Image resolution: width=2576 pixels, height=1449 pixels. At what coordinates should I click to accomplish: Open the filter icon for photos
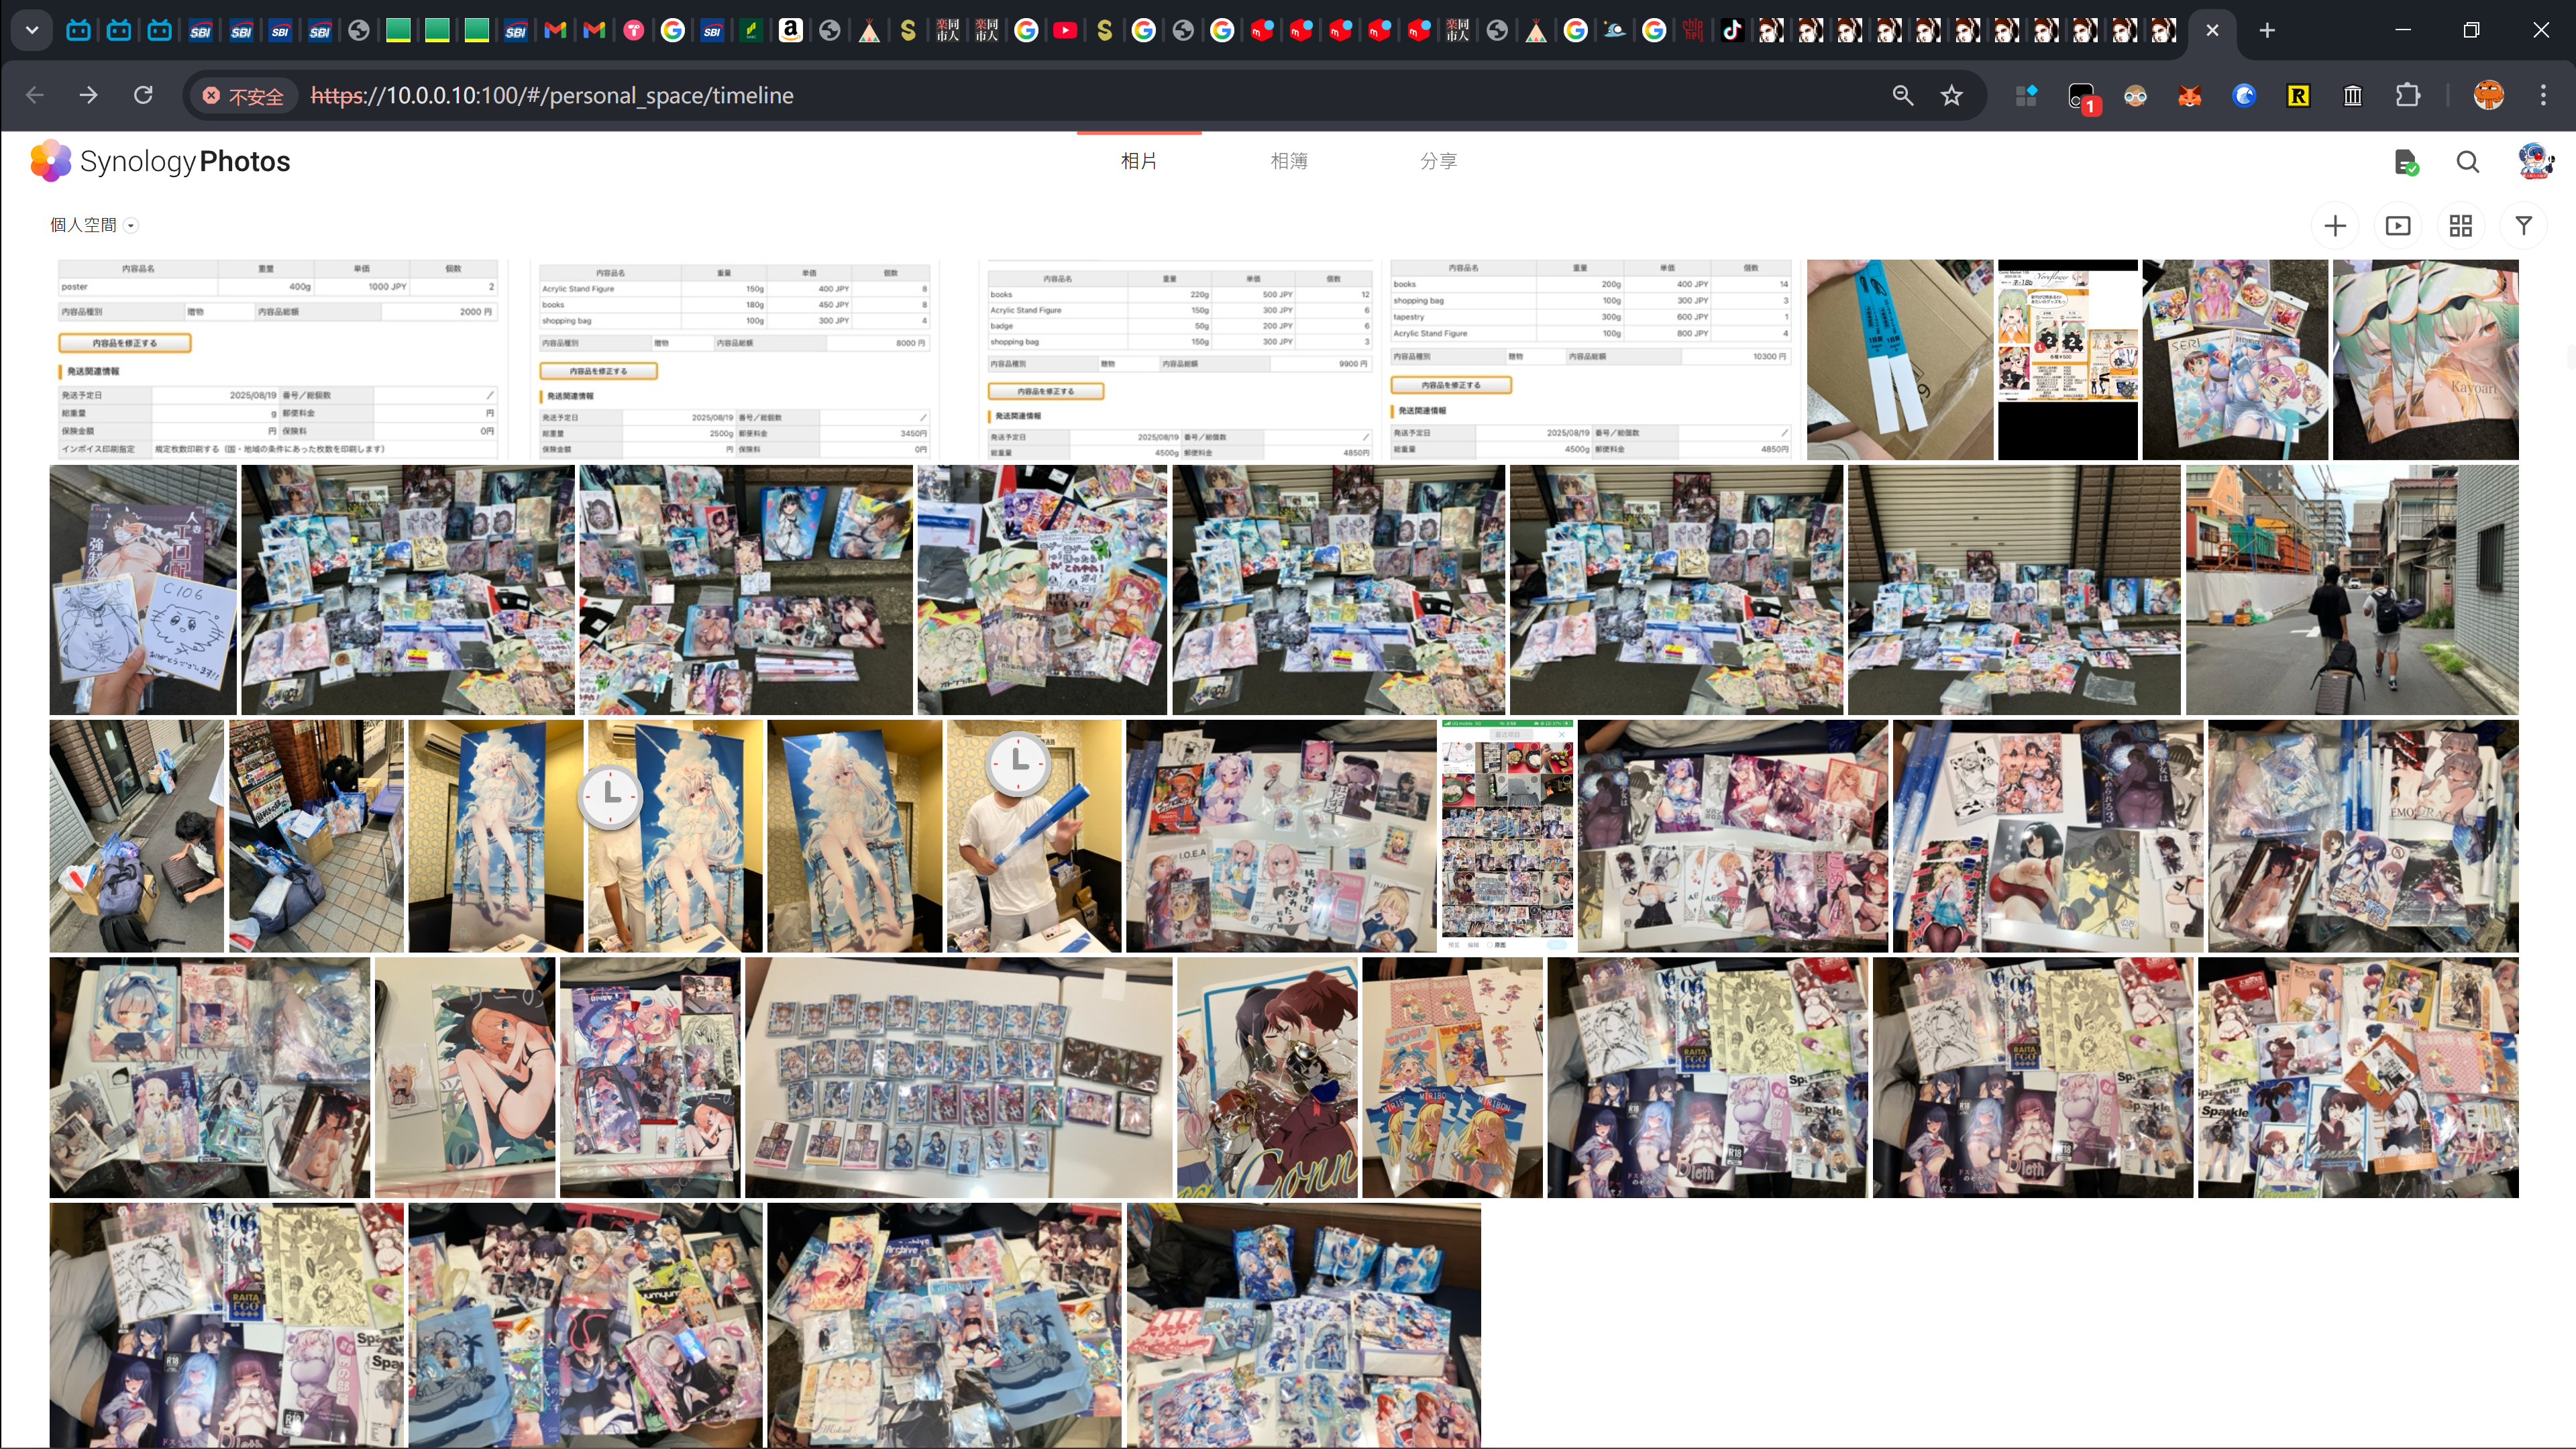[x=2524, y=225]
